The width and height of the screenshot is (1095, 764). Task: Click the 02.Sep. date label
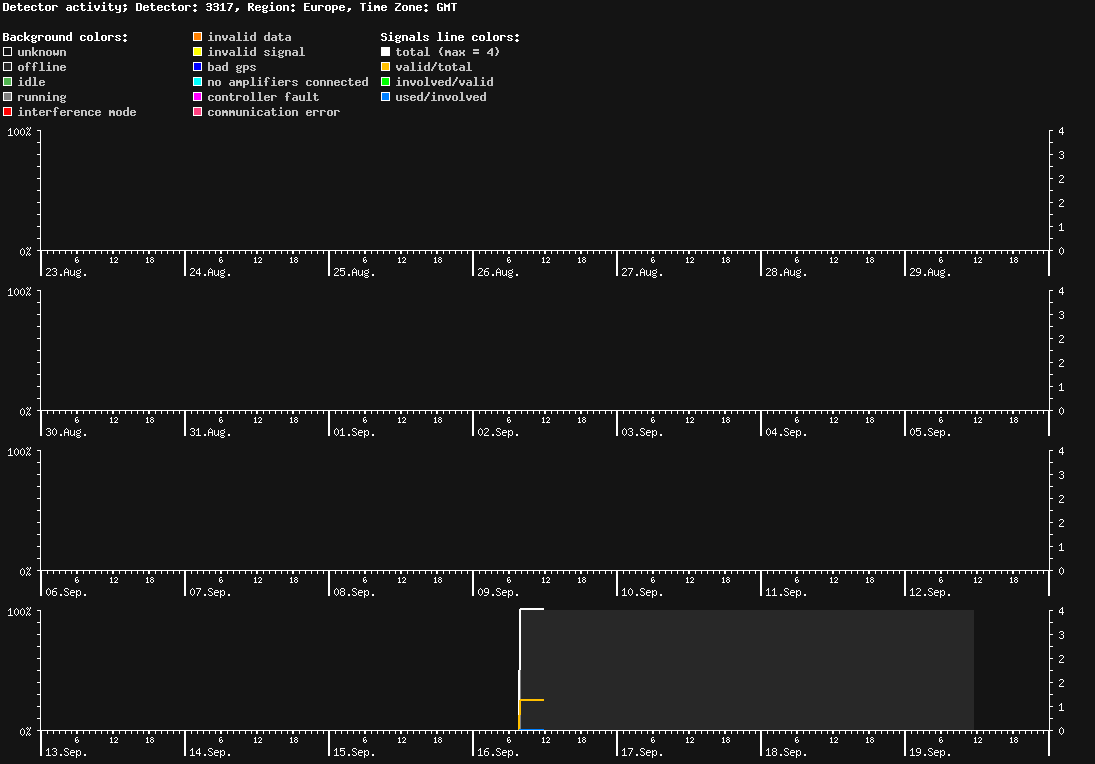click(x=498, y=432)
